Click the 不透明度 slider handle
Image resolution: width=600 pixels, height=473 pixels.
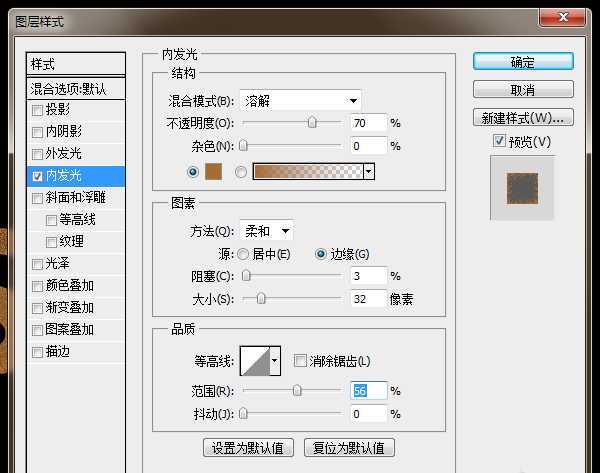tap(312, 123)
